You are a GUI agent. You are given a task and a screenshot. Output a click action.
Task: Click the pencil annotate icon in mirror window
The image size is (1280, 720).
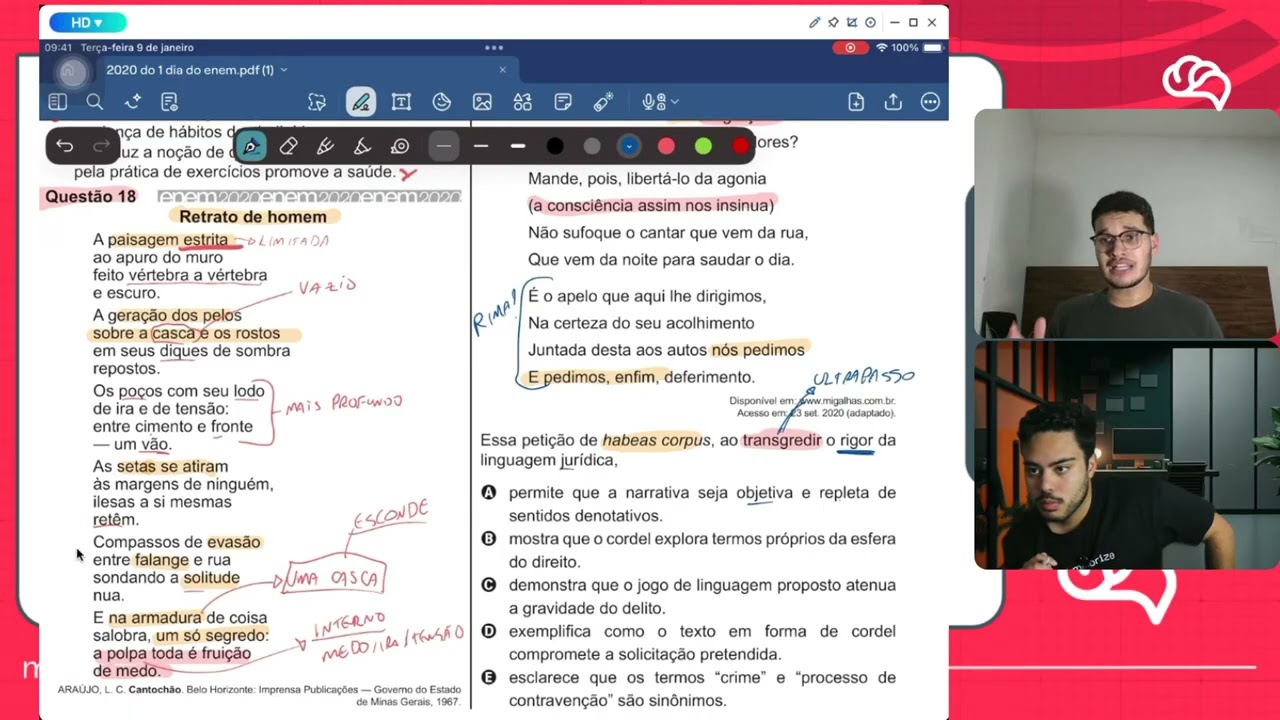tap(814, 22)
